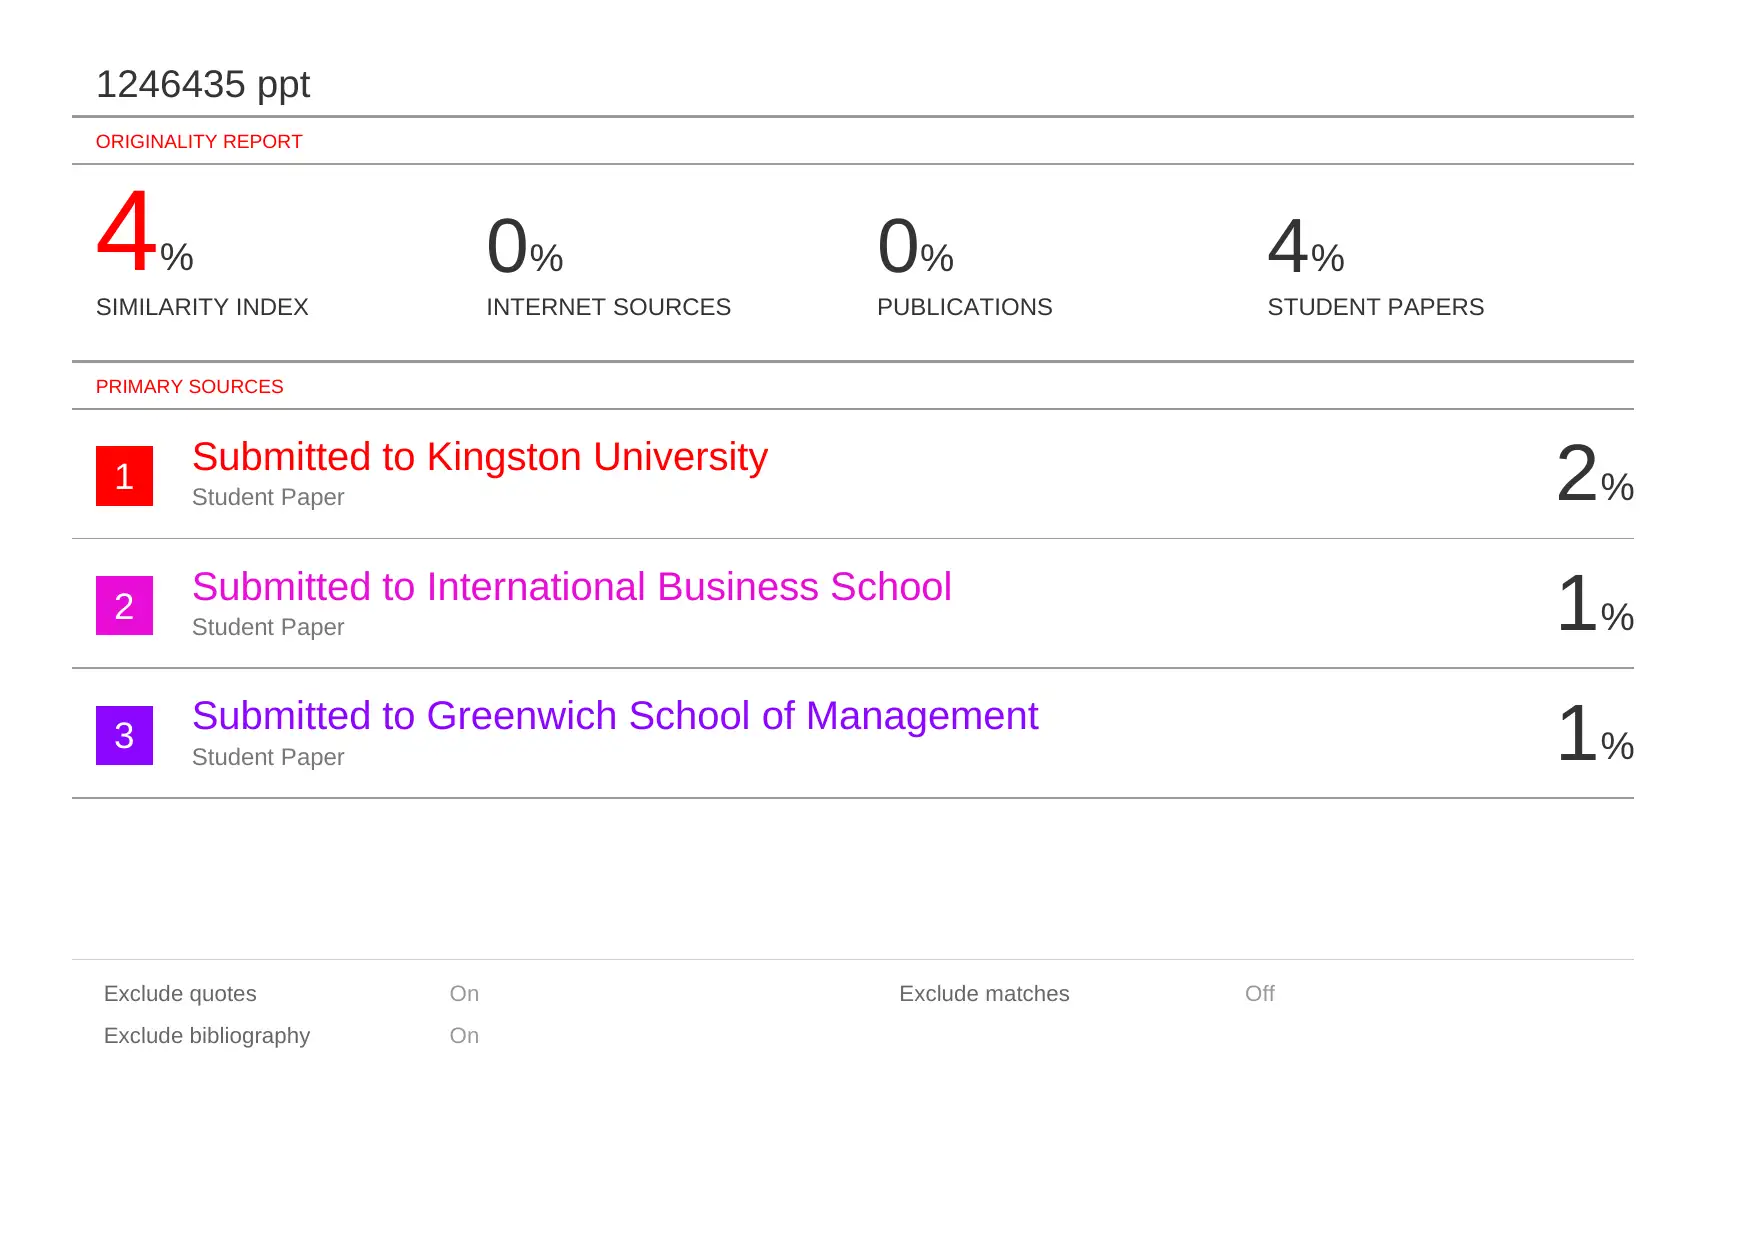This screenshot has width=1755, height=1240.
Task: Click Student Paper under Kingston University
Action: point(268,498)
